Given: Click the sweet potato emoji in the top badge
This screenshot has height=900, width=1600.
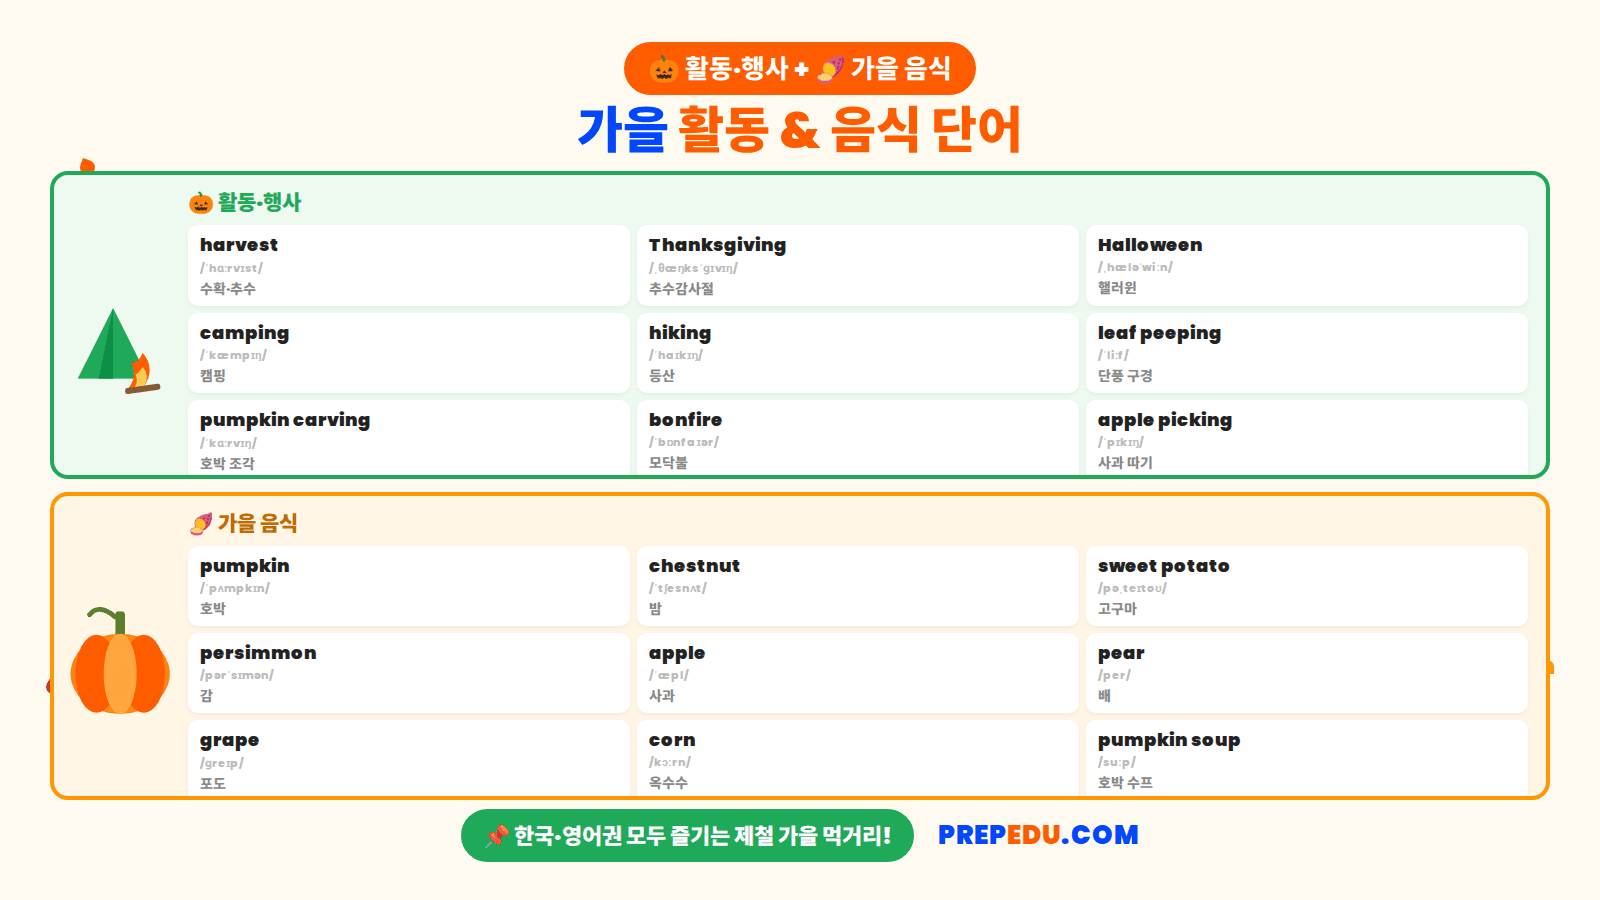Looking at the screenshot, I should [x=830, y=69].
